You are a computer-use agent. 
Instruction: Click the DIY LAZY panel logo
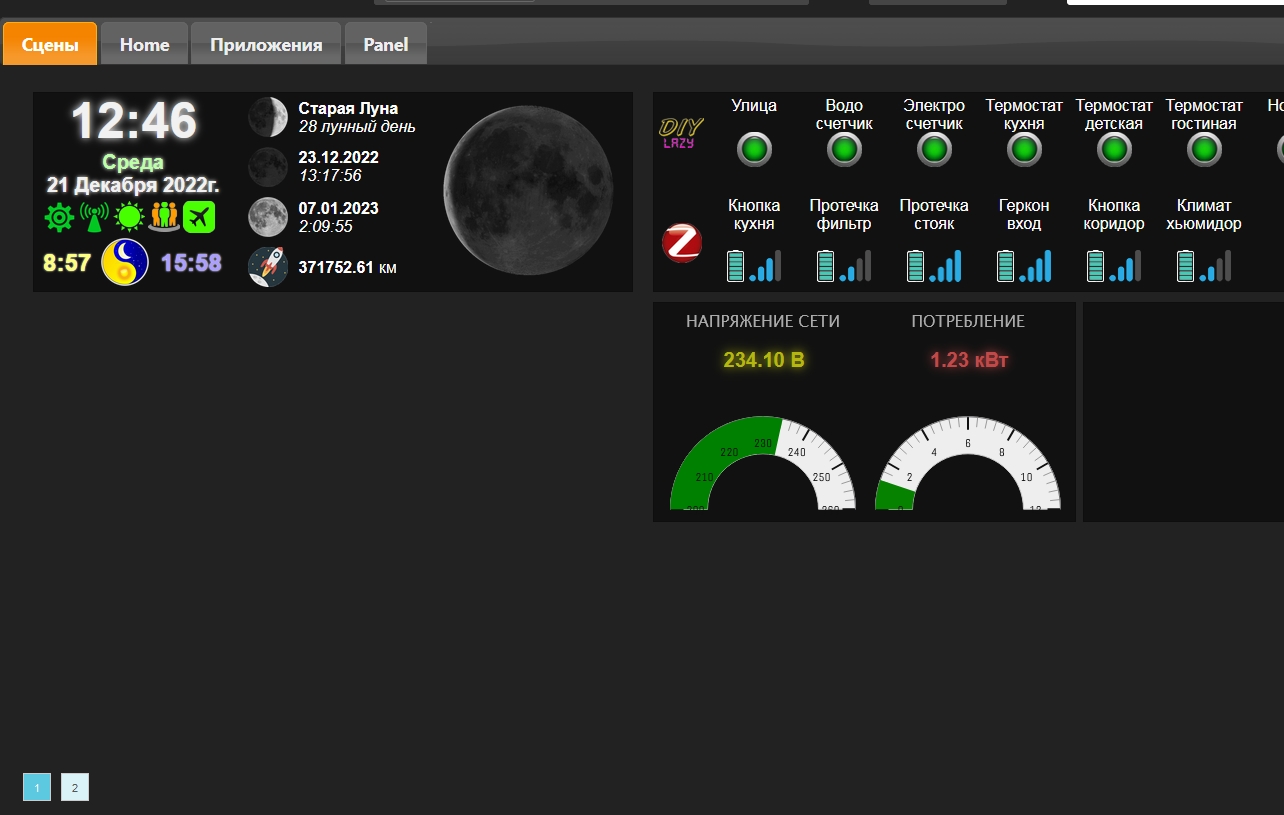point(680,132)
